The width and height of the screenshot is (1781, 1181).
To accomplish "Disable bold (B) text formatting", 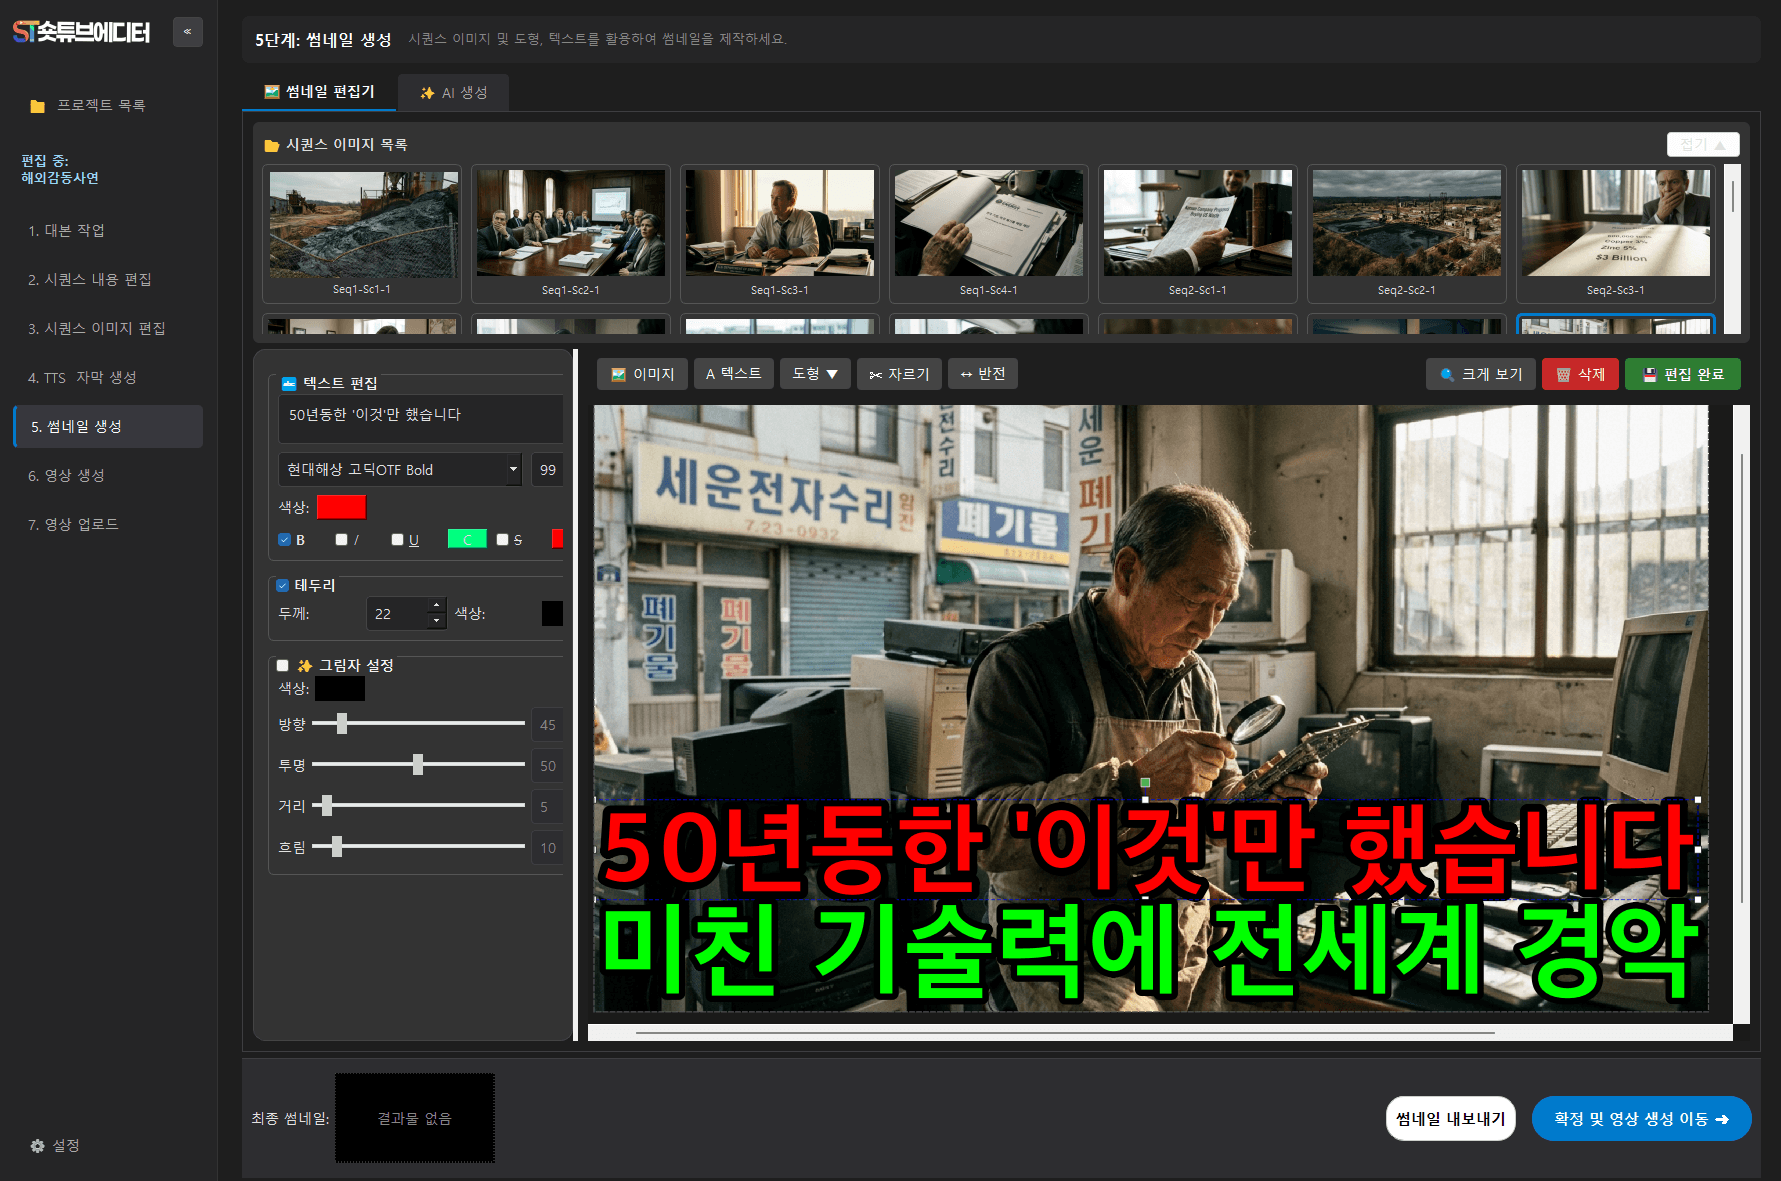I will pyautogui.click(x=283, y=539).
